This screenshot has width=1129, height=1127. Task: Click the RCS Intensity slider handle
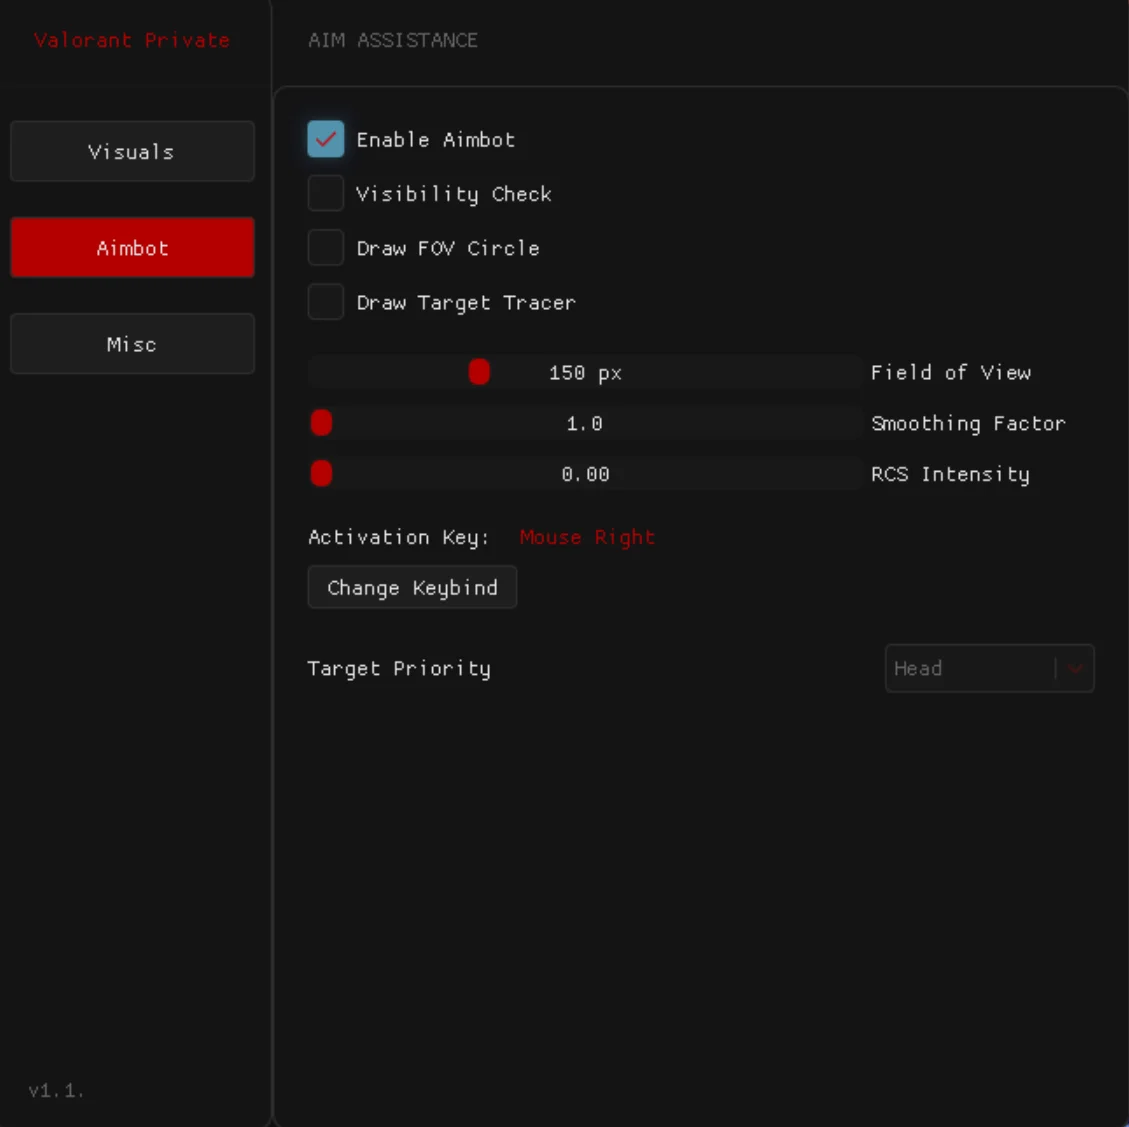pyautogui.click(x=321, y=474)
